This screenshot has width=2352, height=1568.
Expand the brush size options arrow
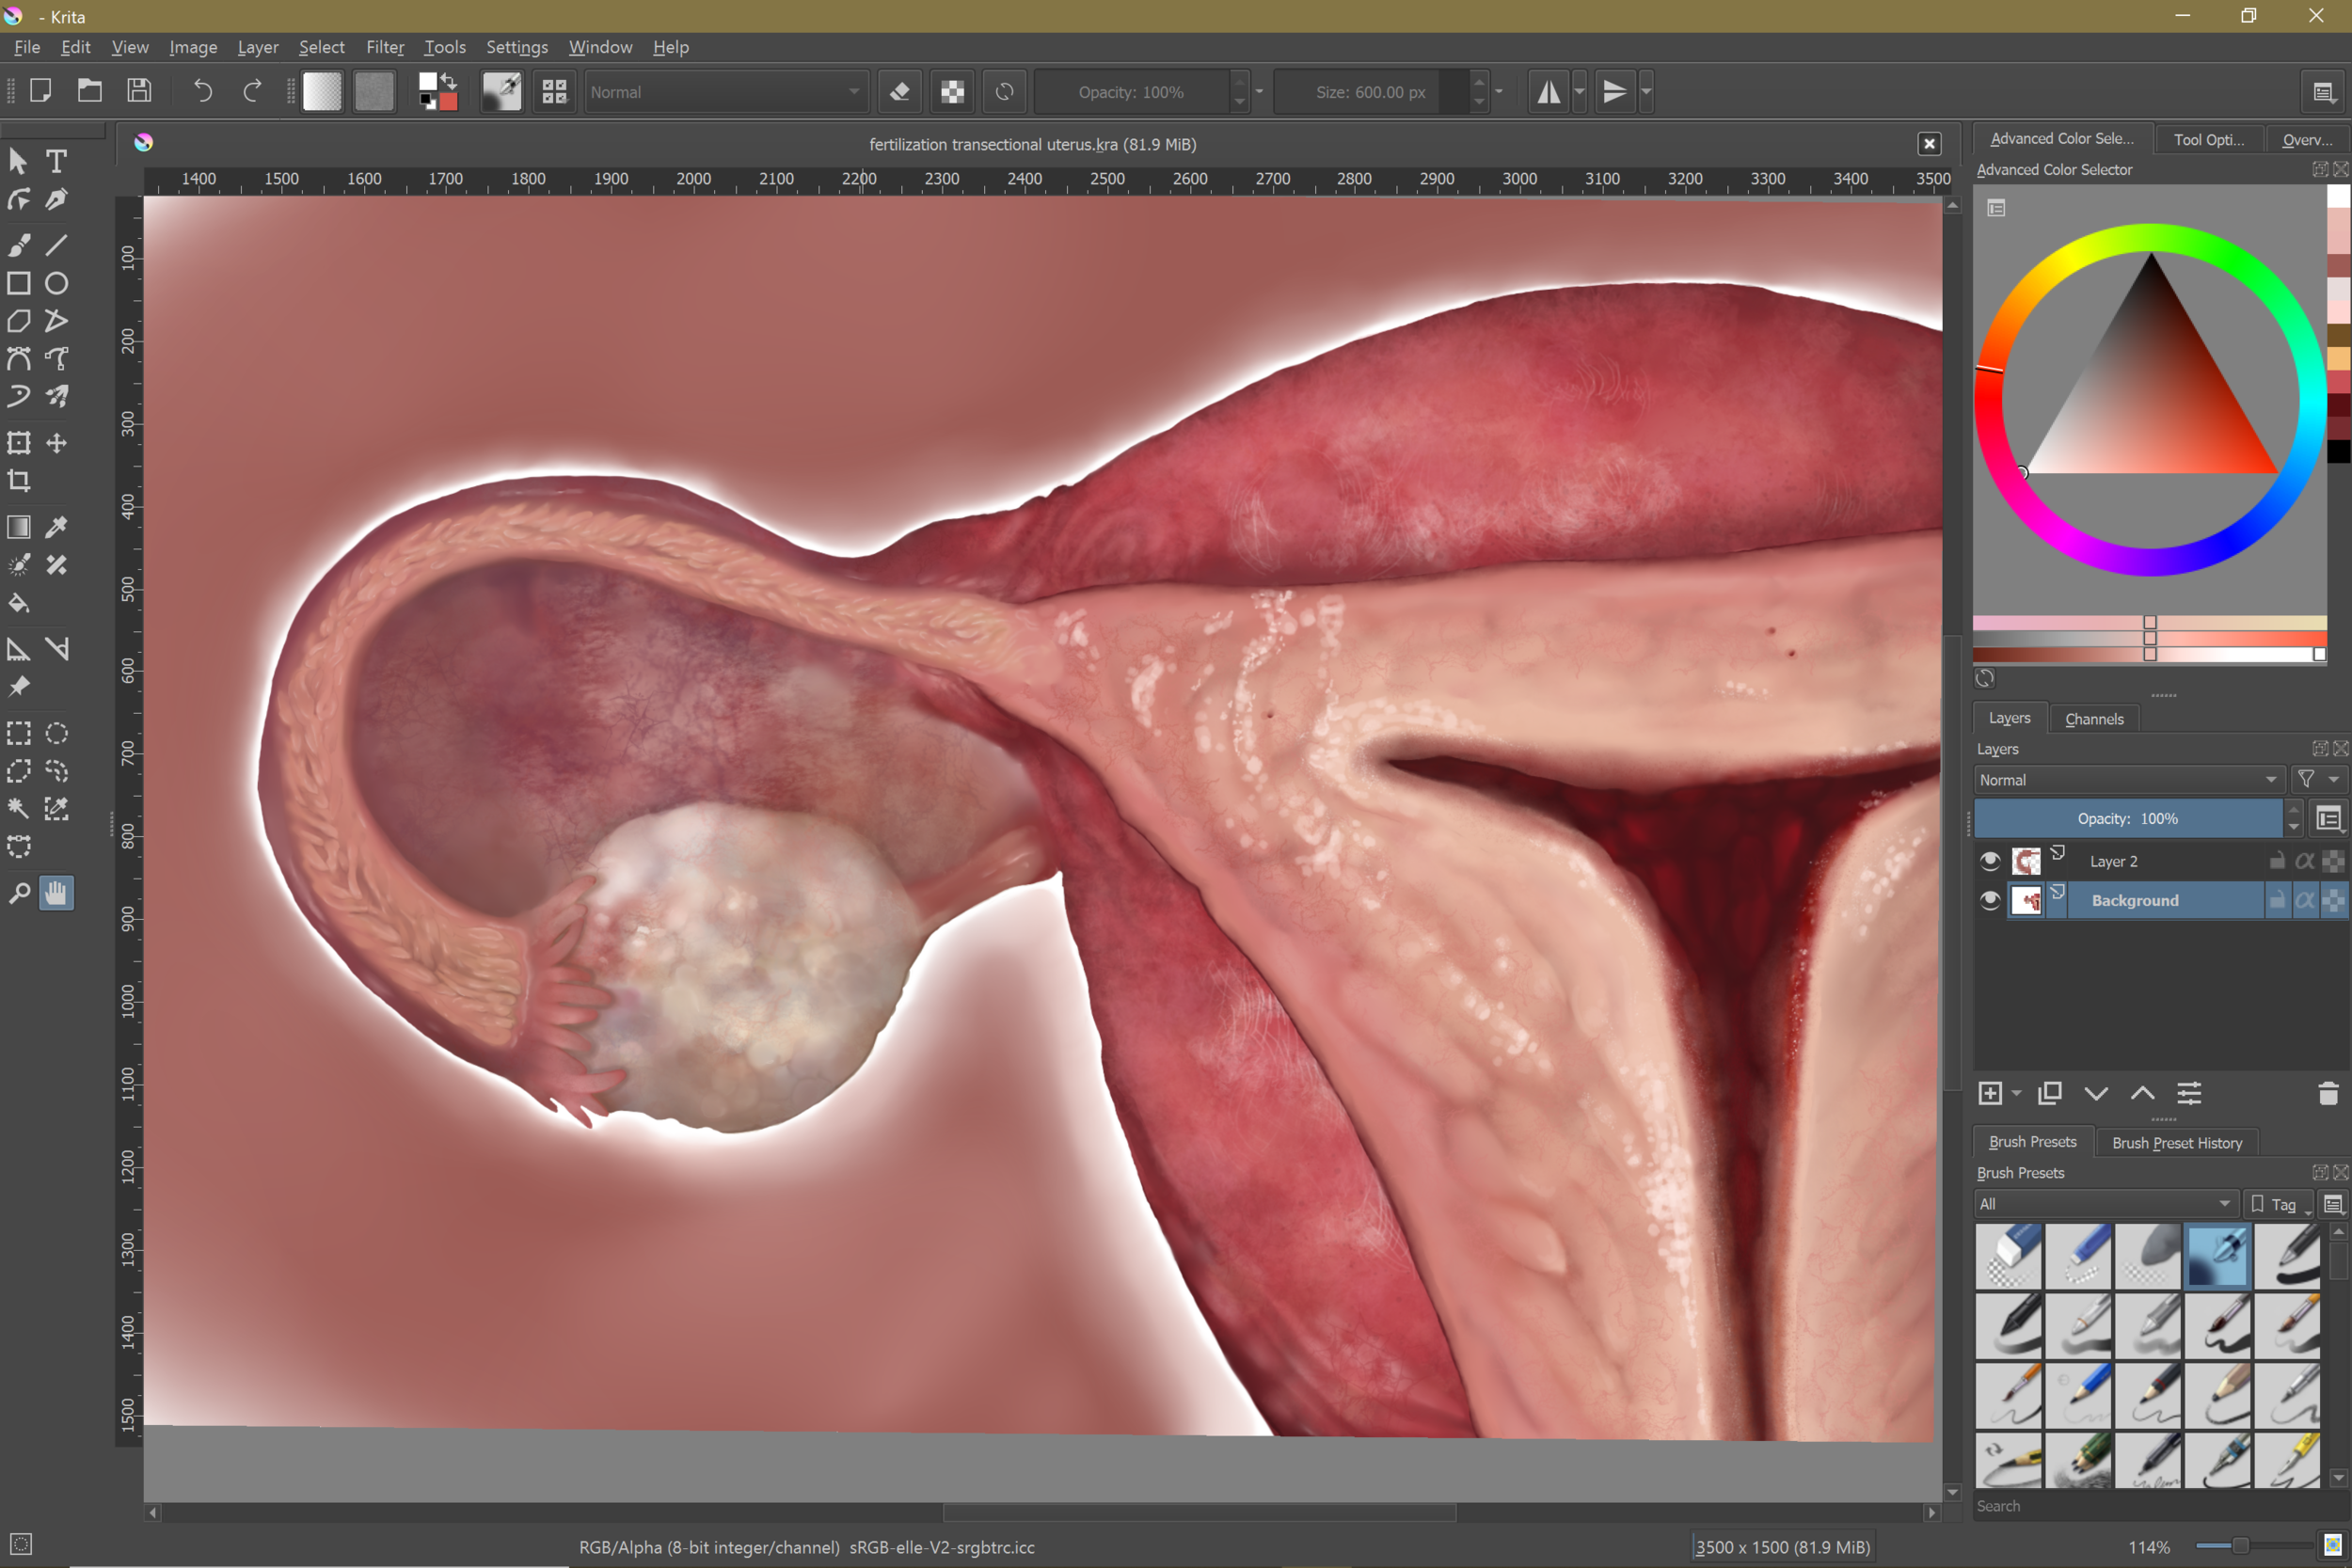(x=1497, y=91)
